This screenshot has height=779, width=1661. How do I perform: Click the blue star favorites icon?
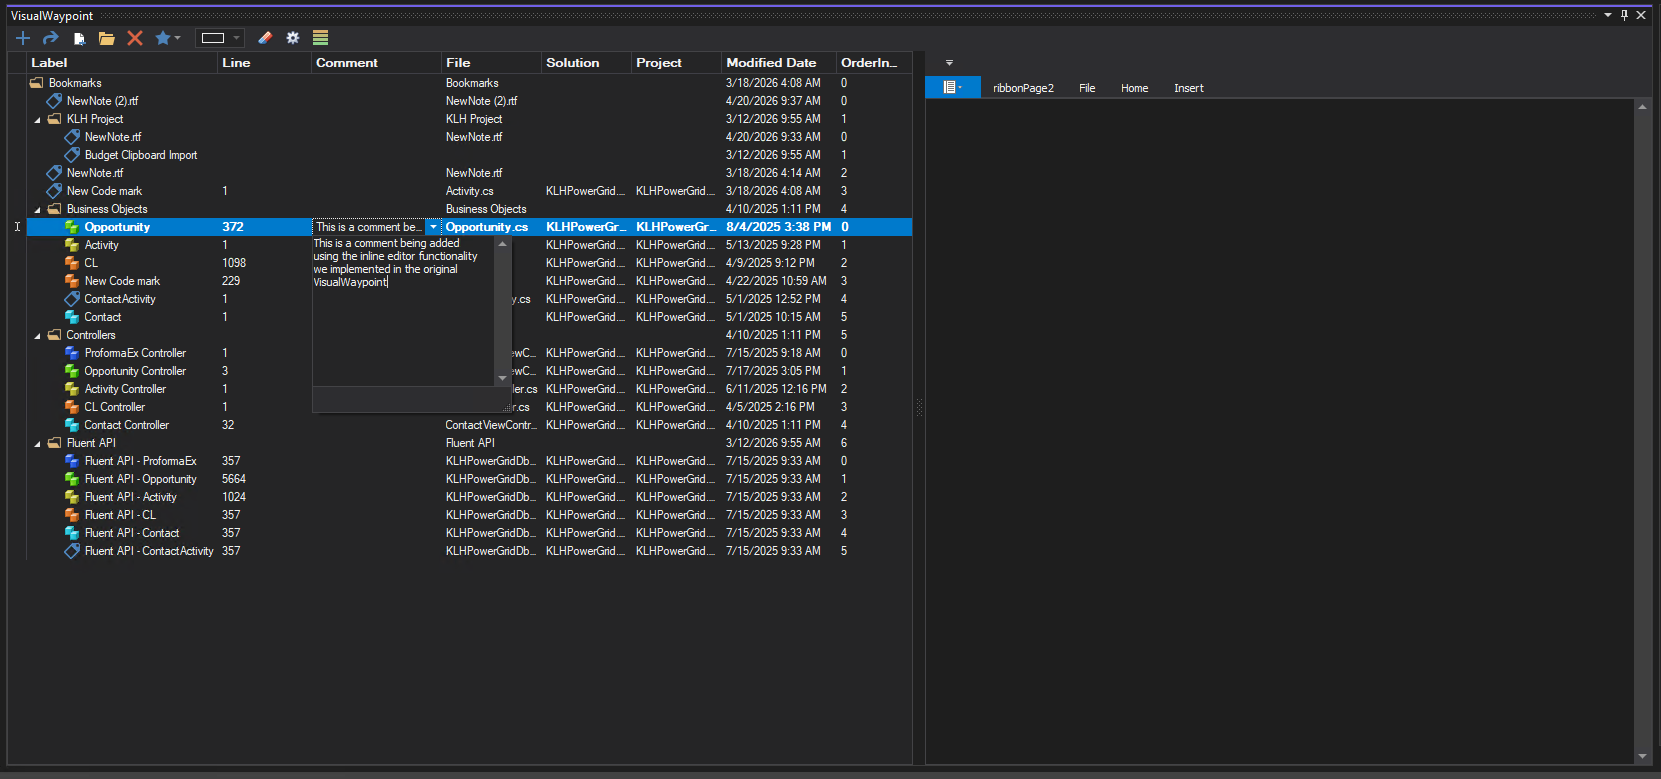162,38
